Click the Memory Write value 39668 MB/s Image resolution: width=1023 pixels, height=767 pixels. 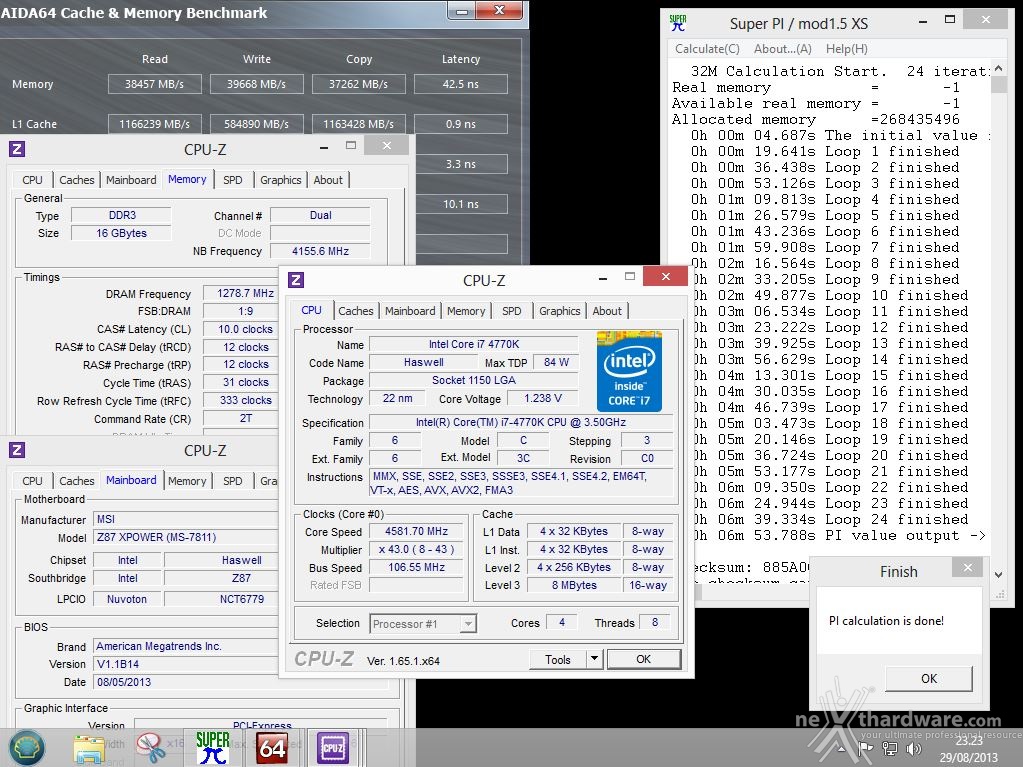256,84
